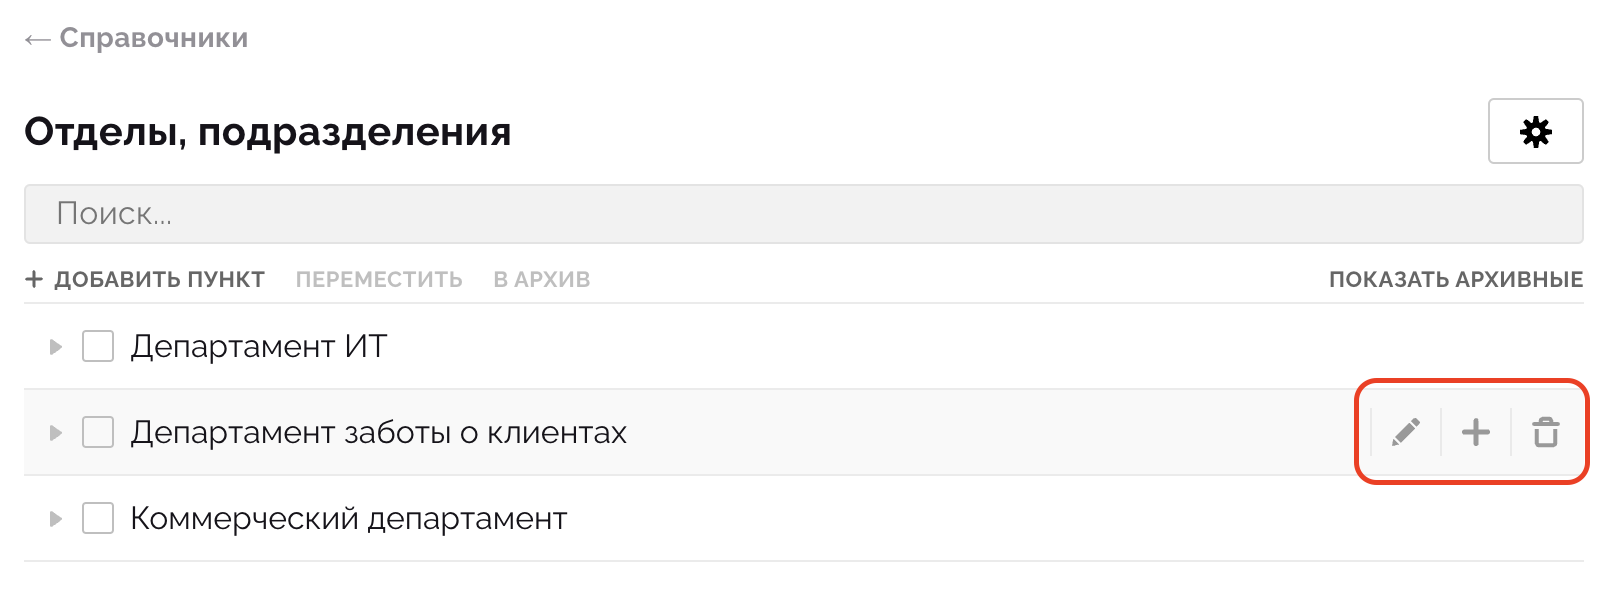Image resolution: width=1624 pixels, height=600 pixels.
Task: Delete the department with the trash icon
Action: coord(1546,432)
